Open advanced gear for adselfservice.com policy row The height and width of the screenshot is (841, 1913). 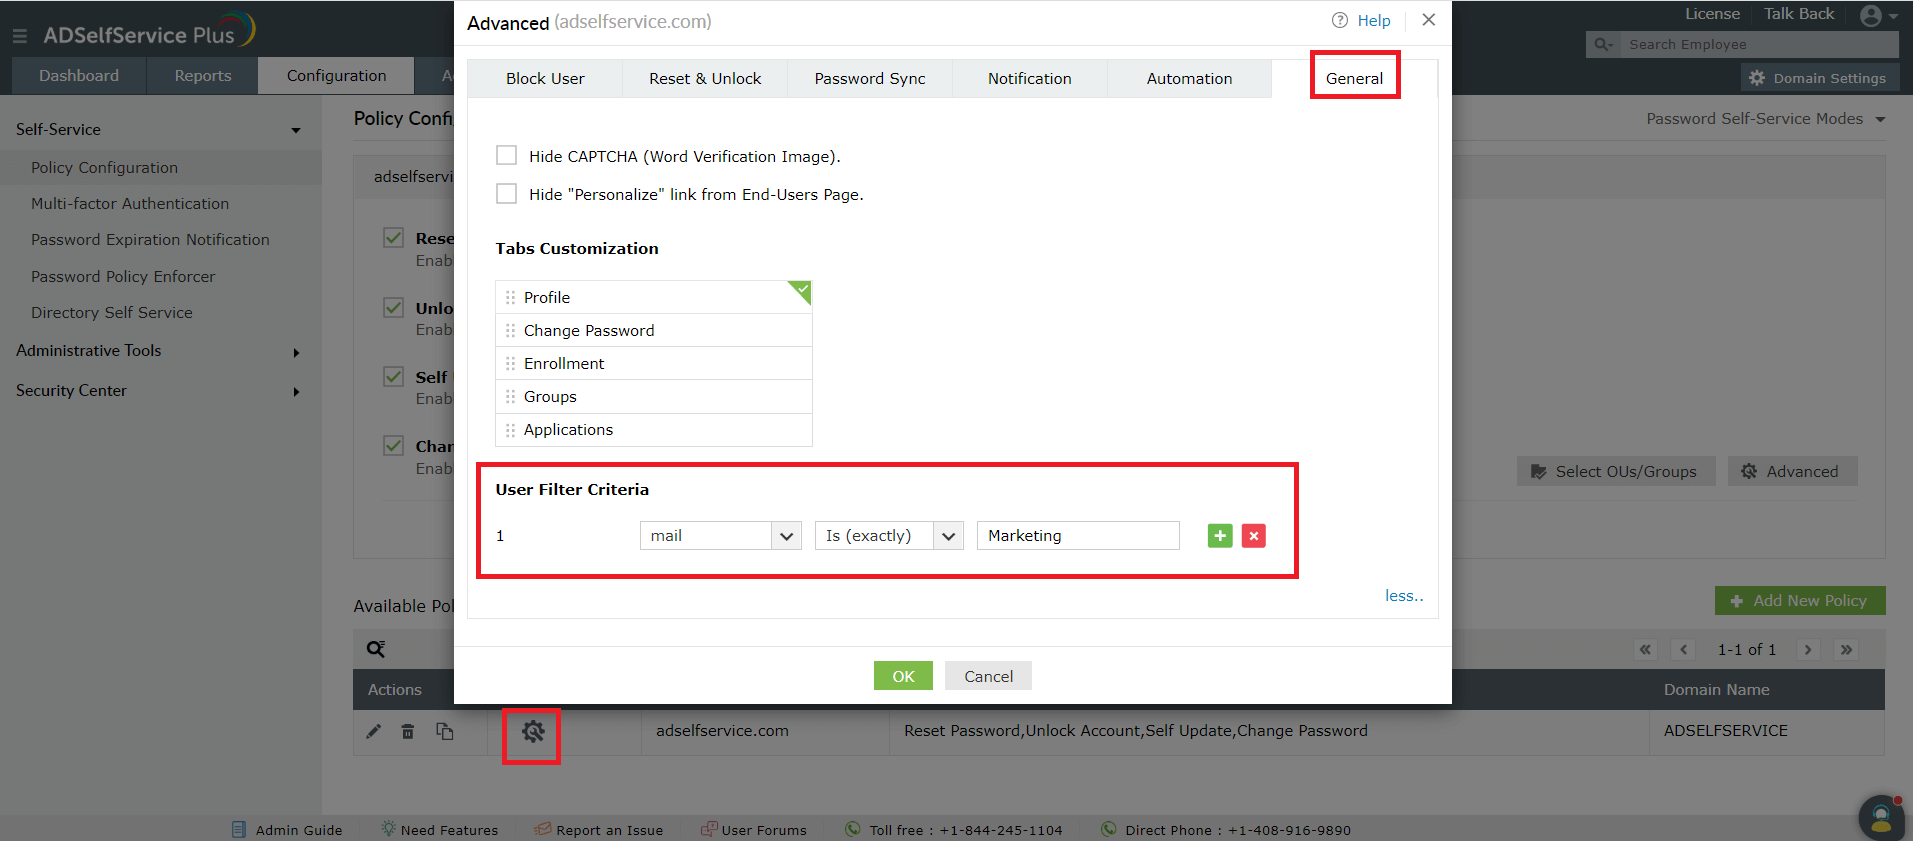point(533,731)
